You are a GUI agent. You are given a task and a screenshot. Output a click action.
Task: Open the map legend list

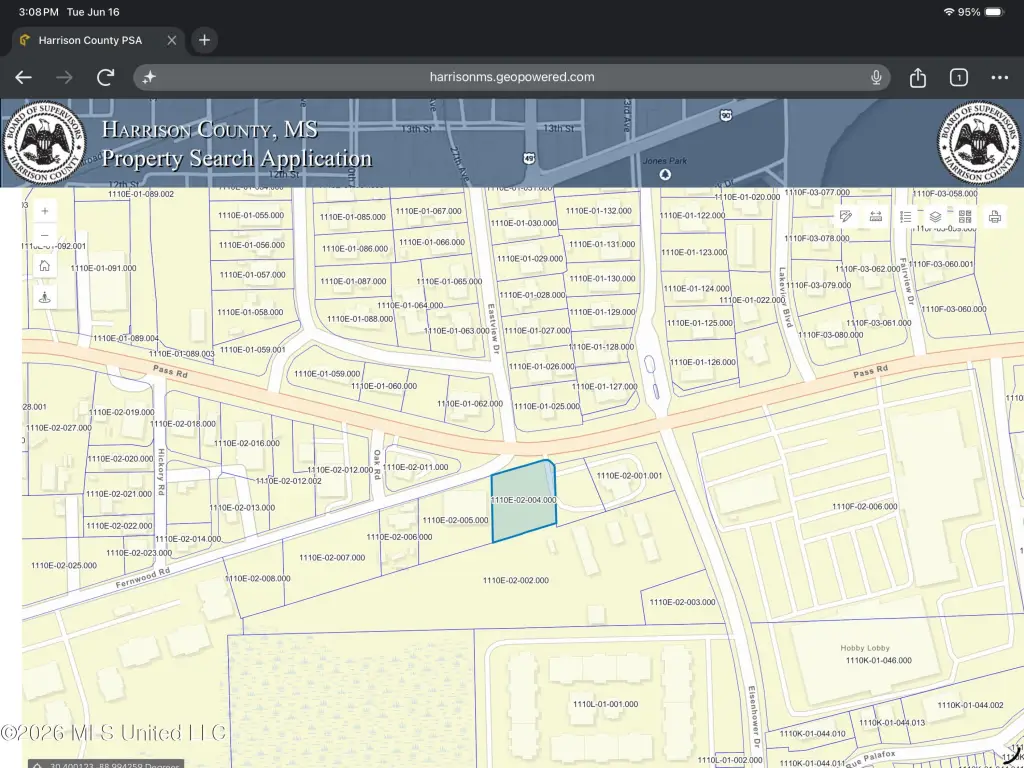[x=905, y=216]
